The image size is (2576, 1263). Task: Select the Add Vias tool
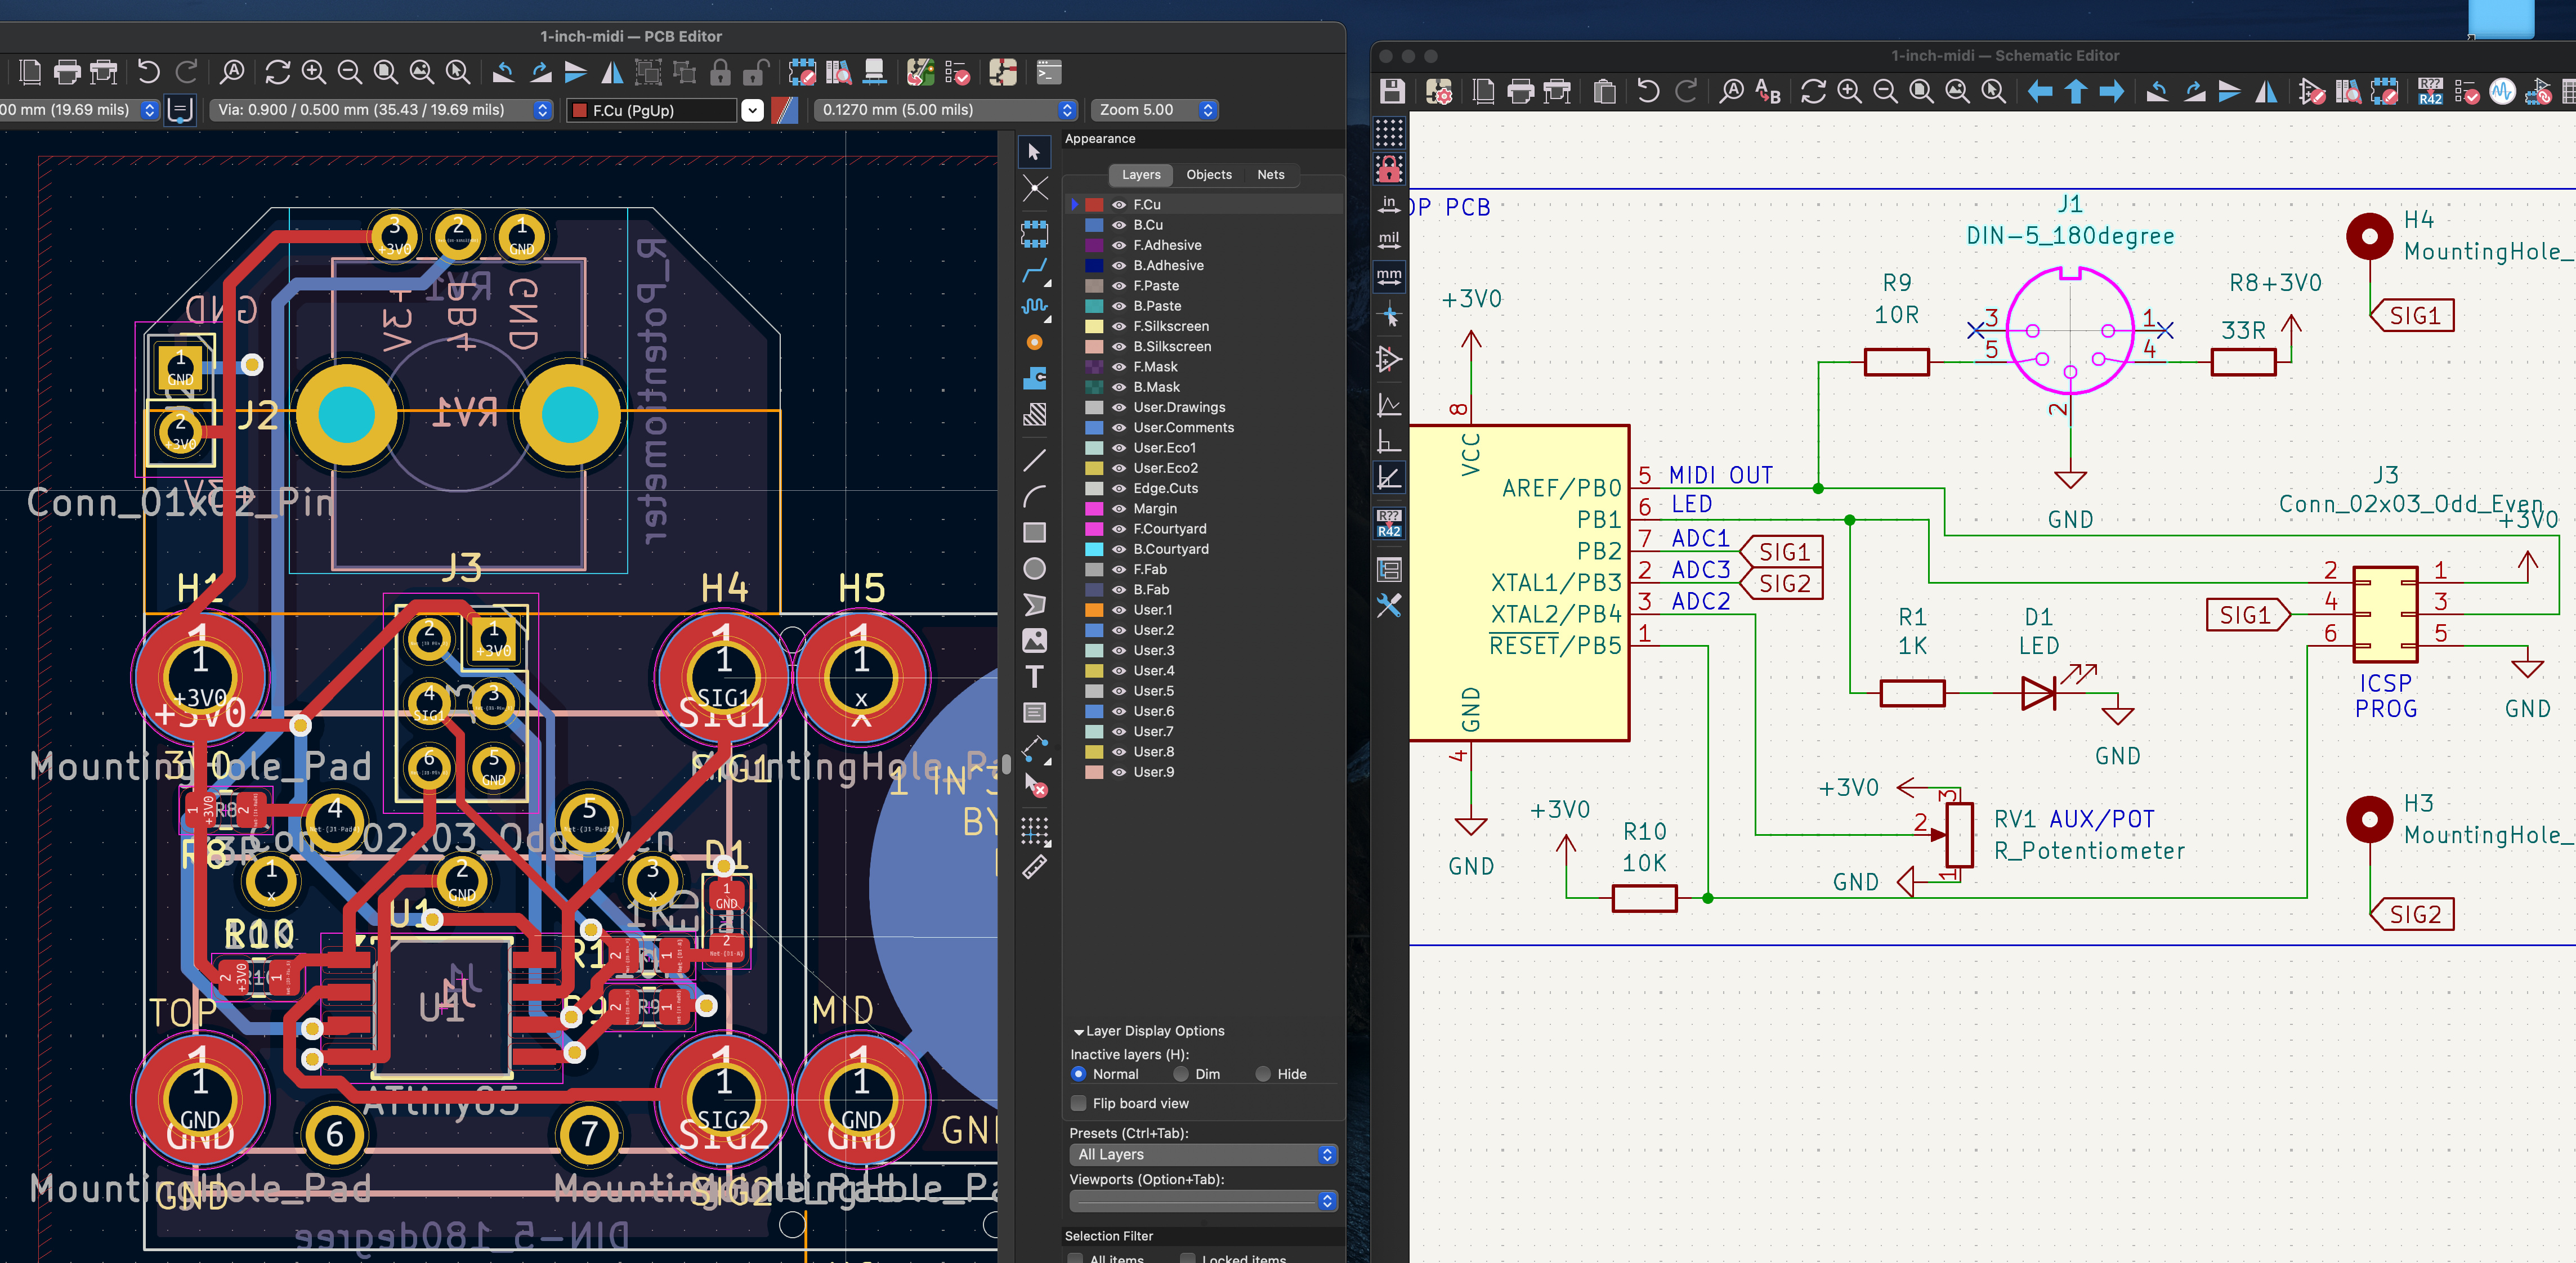(x=1035, y=343)
